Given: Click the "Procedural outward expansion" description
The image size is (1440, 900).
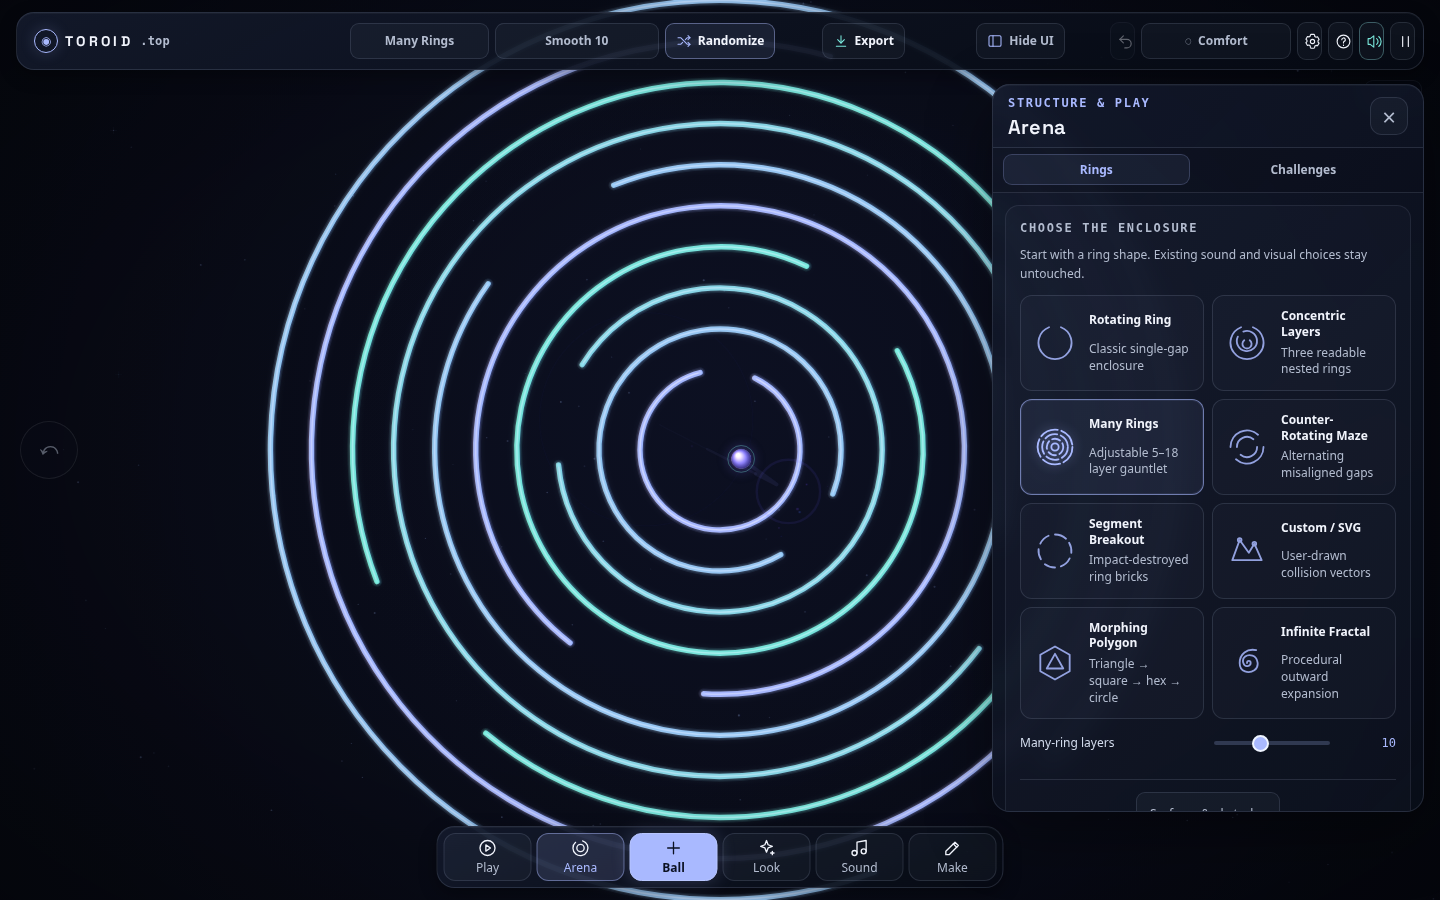Looking at the screenshot, I should point(1311,677).
